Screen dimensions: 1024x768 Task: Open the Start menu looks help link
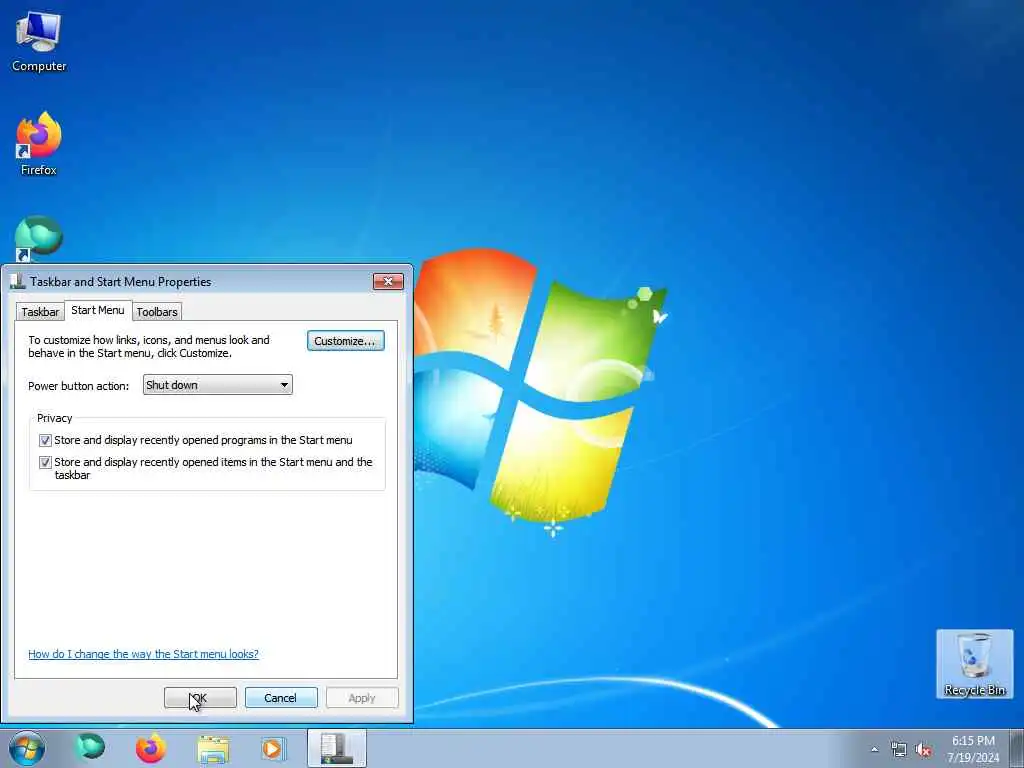tap(143, 654)
